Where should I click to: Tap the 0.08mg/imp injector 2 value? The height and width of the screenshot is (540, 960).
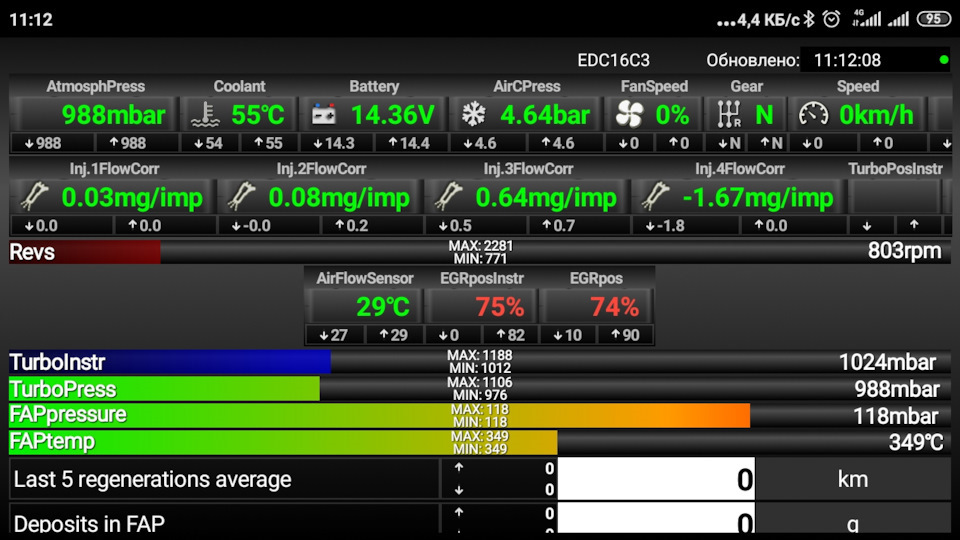339,197
